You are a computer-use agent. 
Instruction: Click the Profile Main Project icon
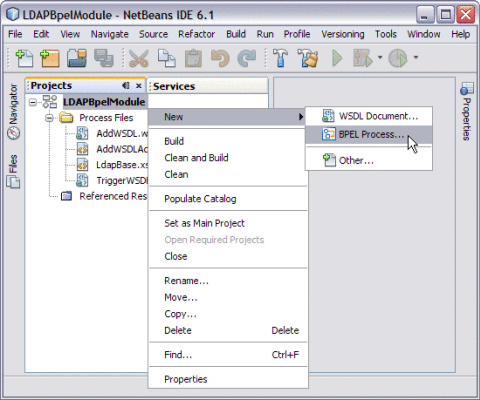tap(398, 58)
